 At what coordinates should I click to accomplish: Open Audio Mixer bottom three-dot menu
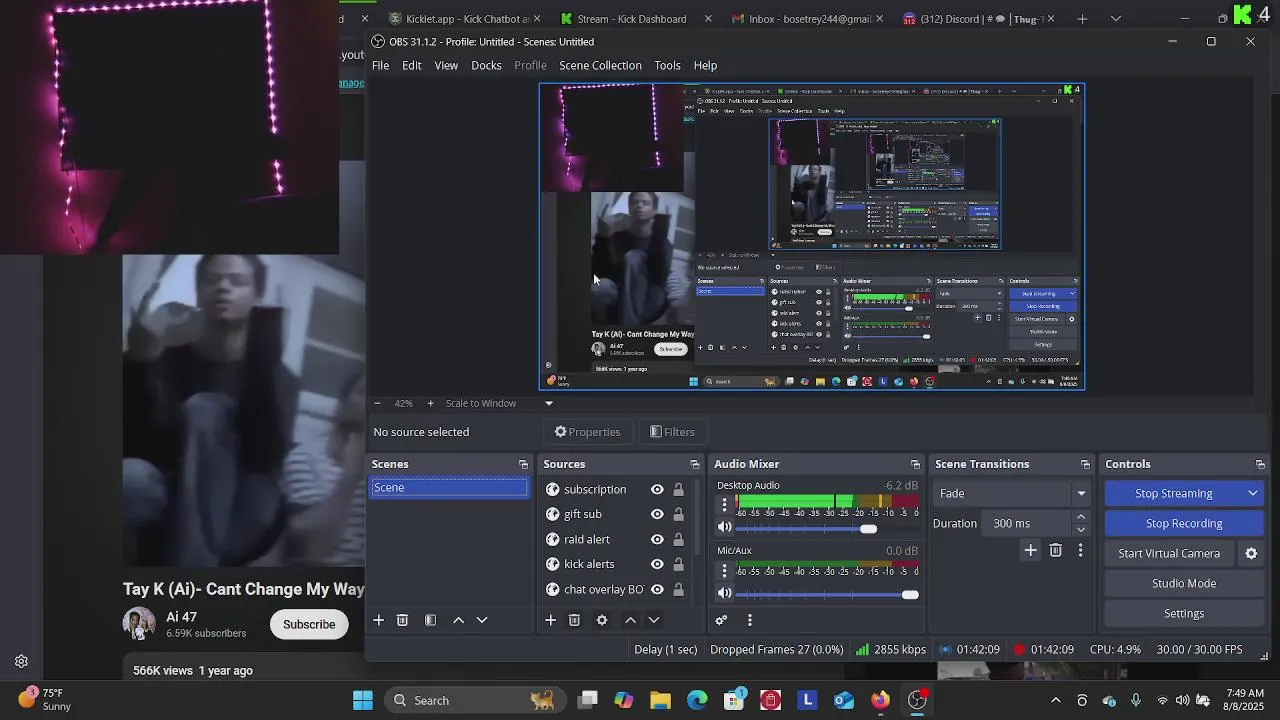[x=749, y=620]
